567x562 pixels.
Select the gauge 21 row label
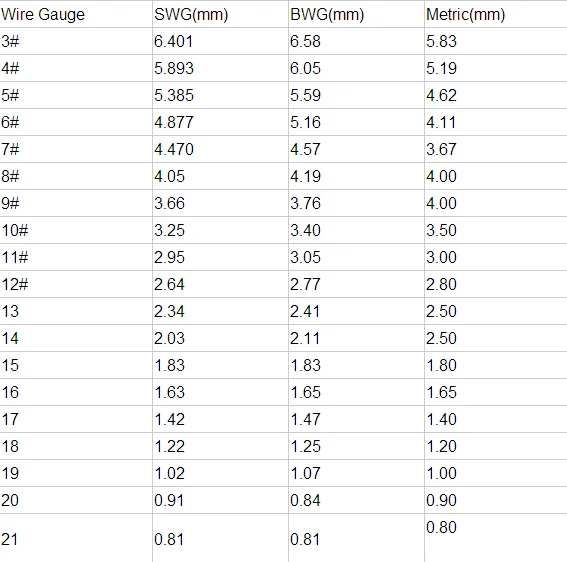point(10,539)
